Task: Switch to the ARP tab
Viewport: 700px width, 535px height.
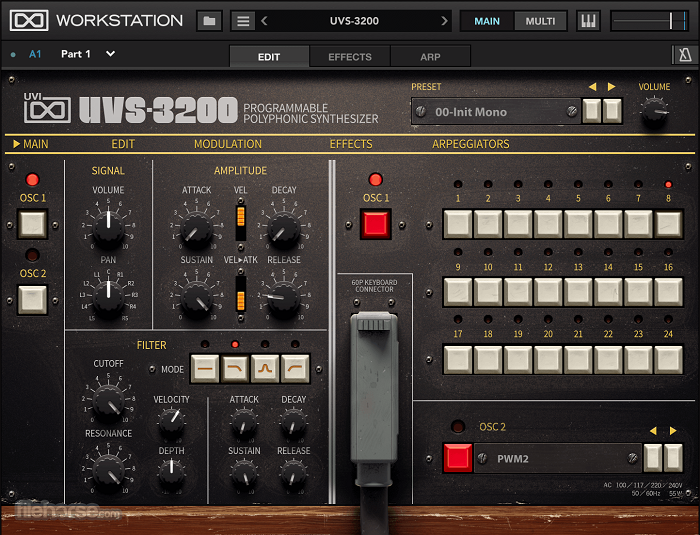Action: pos(430,57)
